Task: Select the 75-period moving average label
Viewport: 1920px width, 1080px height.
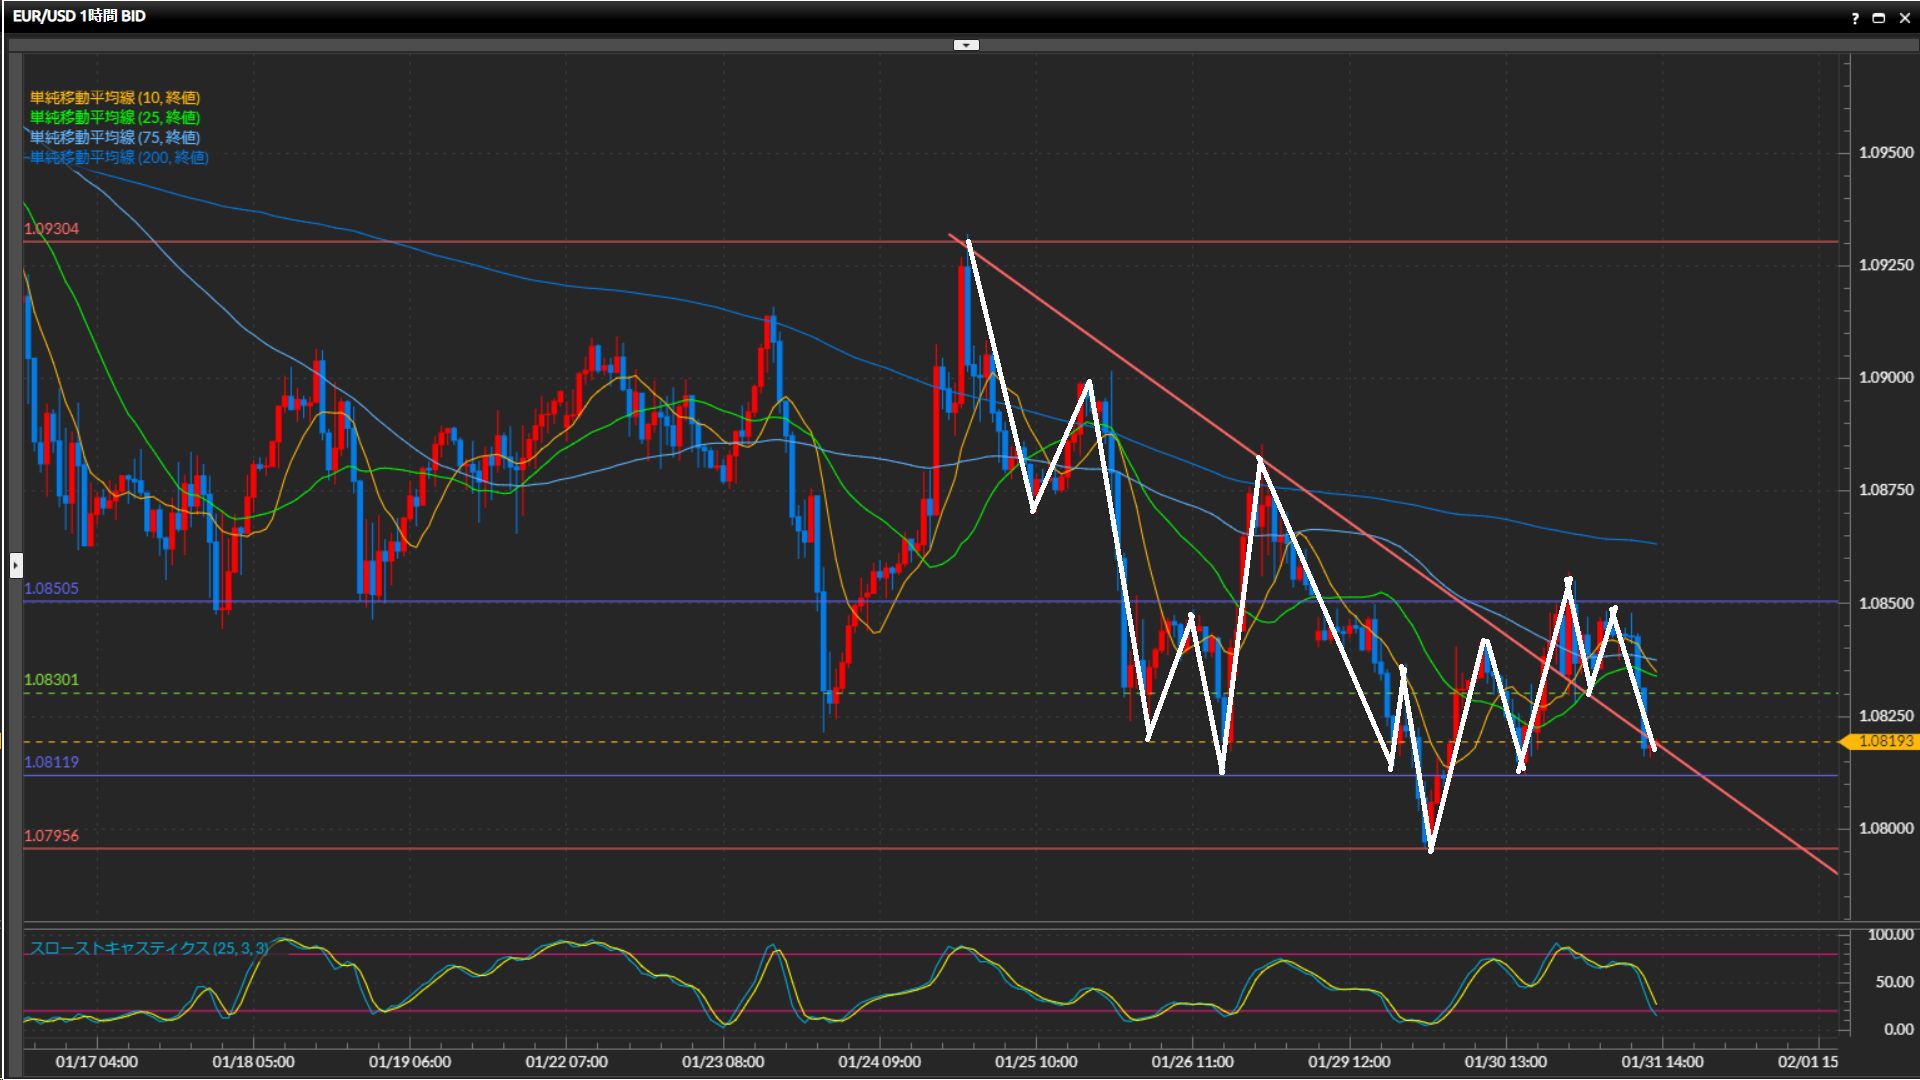Action: pyautogui.click(x=114, y=137)
